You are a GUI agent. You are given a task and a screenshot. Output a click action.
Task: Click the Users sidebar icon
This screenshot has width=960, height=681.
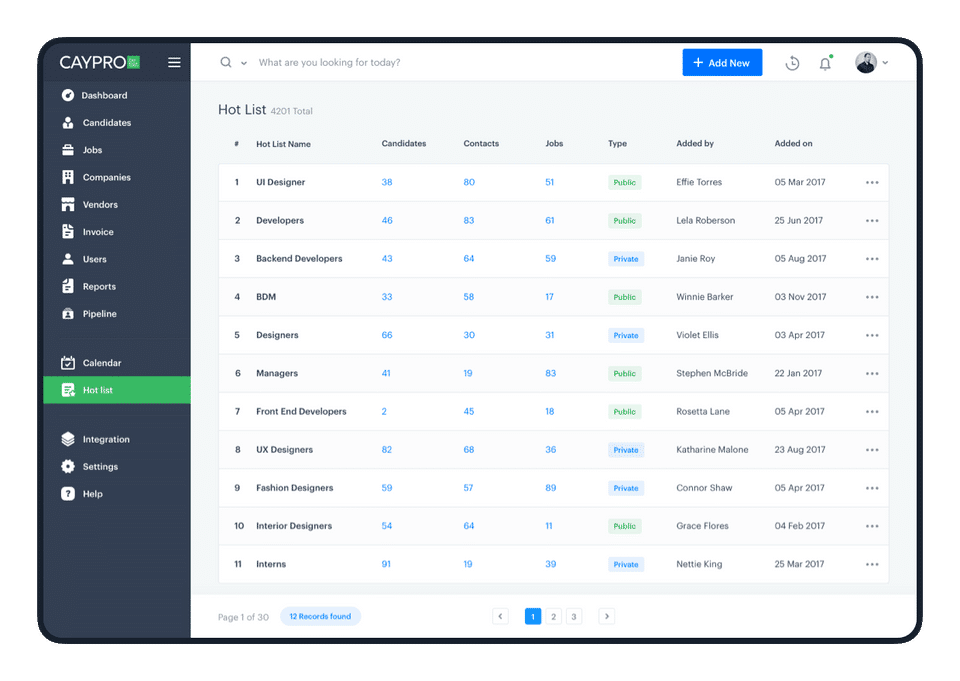(x=68, y=259)
